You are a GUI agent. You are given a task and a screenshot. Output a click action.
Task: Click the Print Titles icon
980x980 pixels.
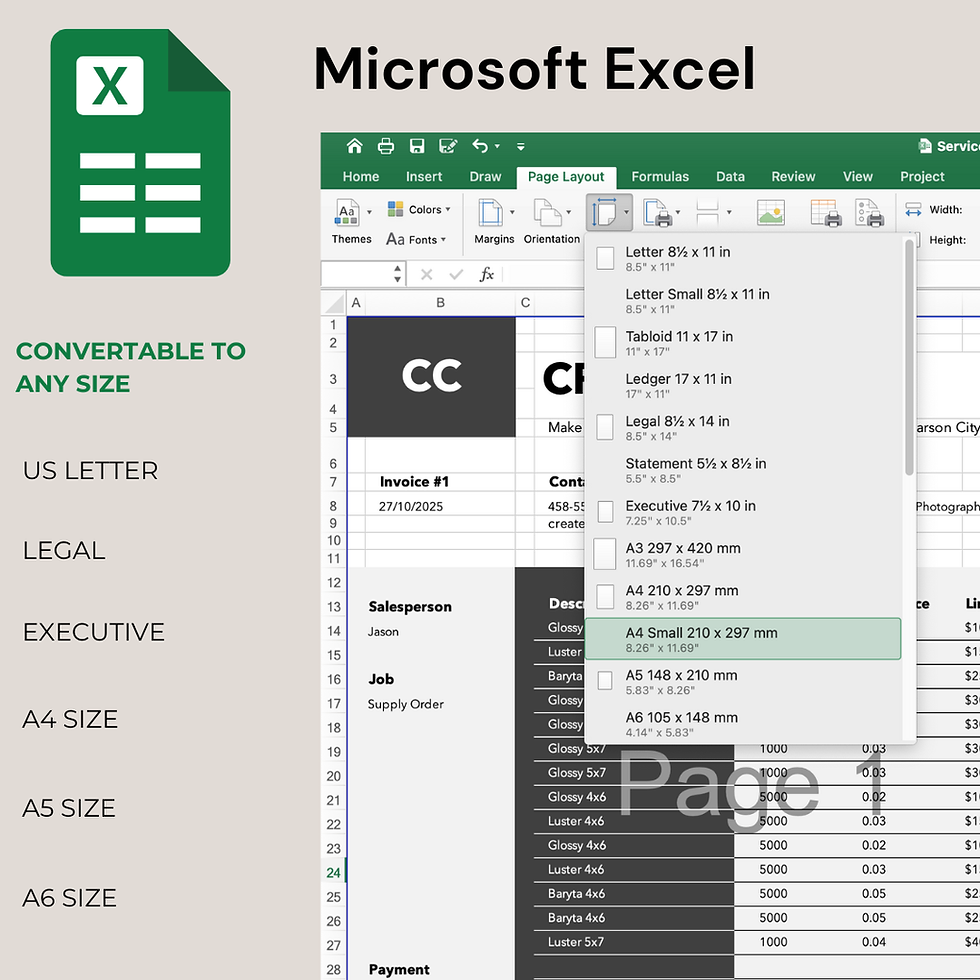(x=826, y=212)
